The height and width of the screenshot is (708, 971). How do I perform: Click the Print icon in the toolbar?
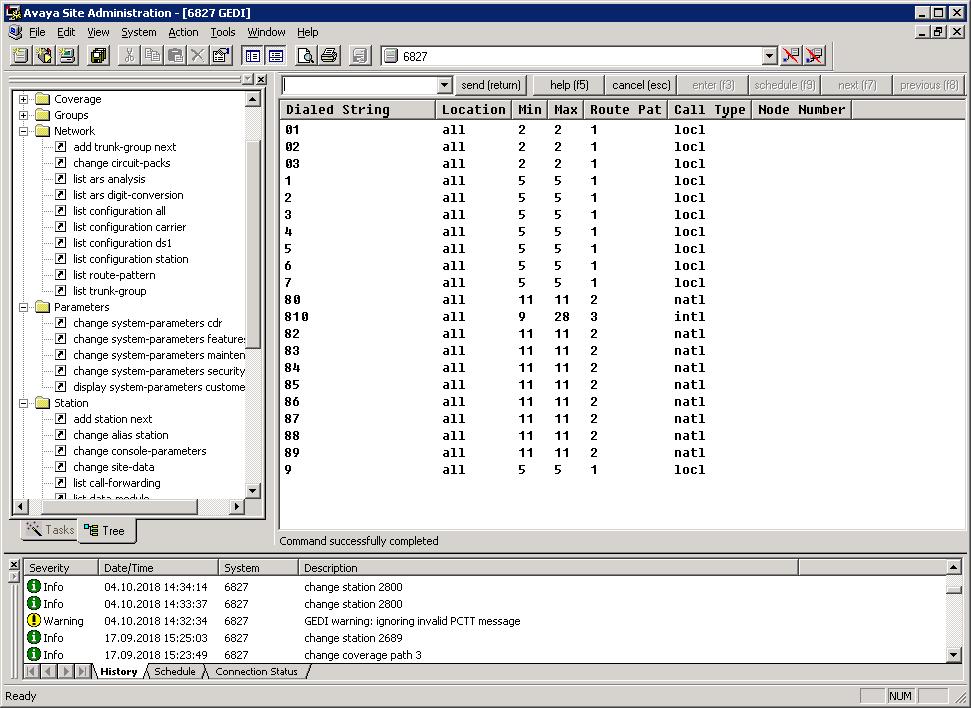pyautogui.click(x=329, y=56)
